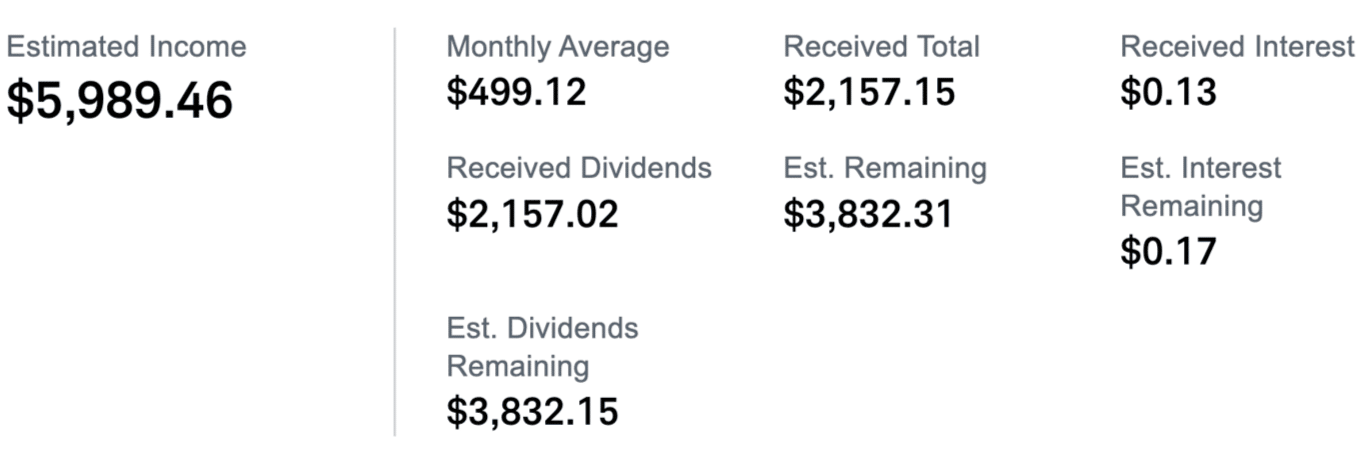Select the $3,832.31 estimated remaining value
Viewport: 1370px width, 462px height.
click(x=868, y=214)
